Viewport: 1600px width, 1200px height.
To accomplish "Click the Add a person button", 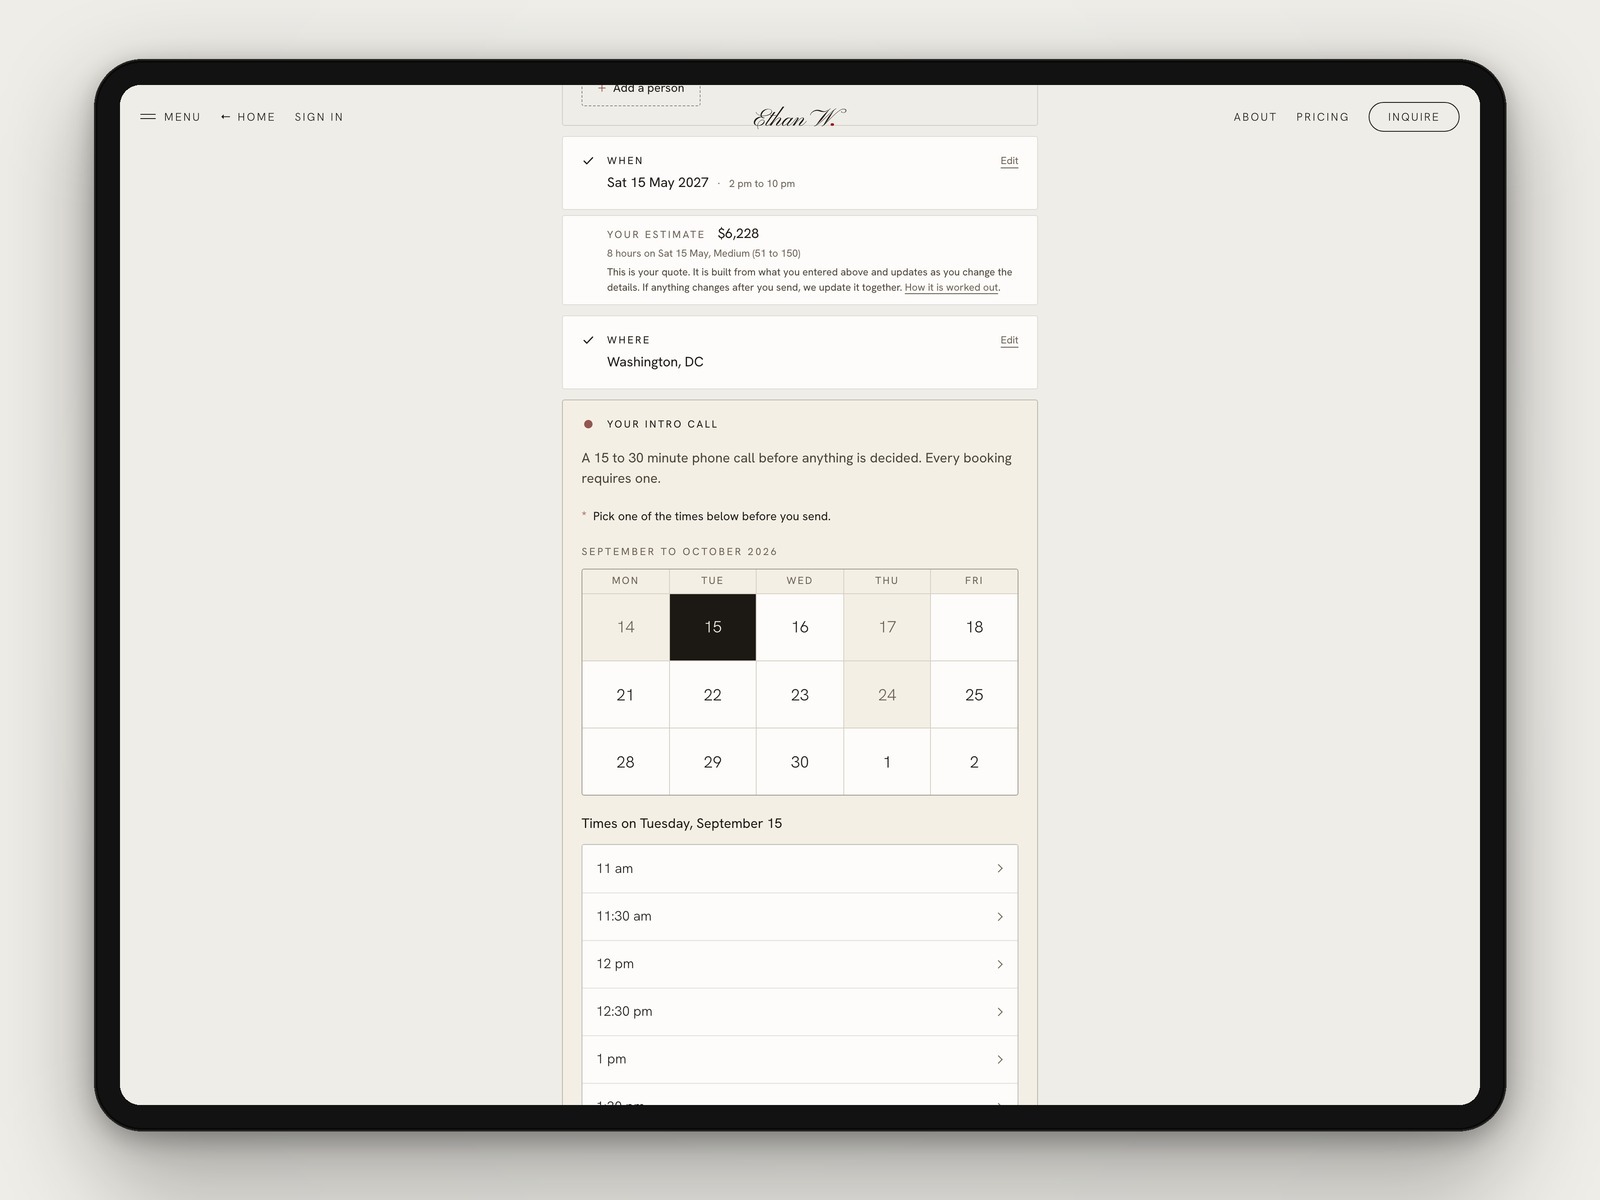I will (641, 92).
